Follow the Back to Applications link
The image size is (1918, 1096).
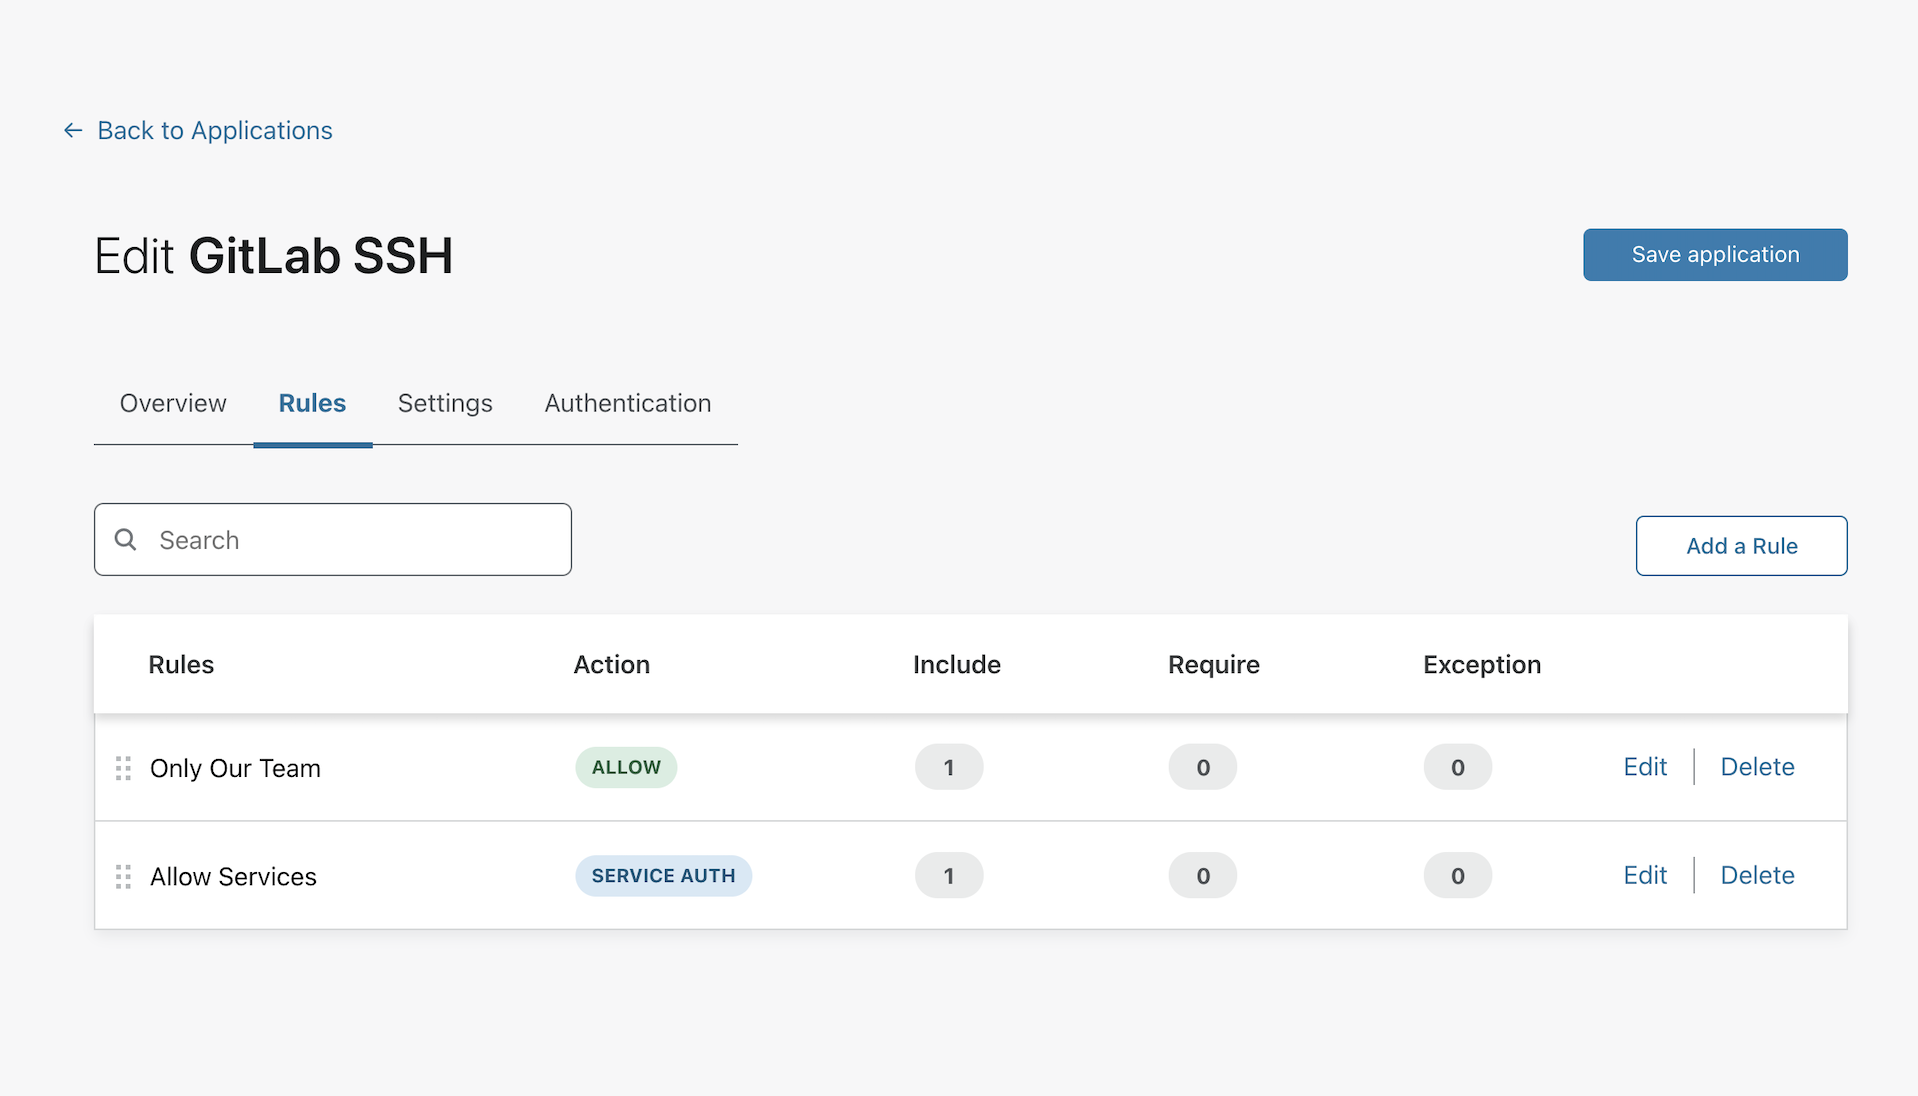click(x=214, y=131)
